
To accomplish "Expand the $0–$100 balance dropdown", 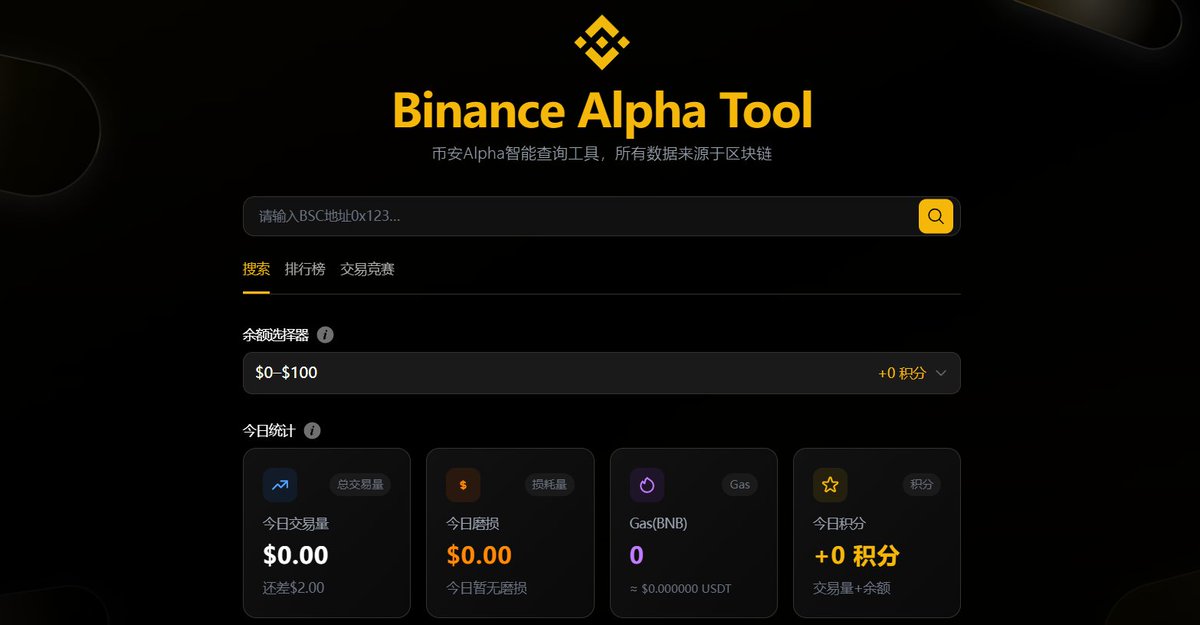I will [x=601, y=373].
